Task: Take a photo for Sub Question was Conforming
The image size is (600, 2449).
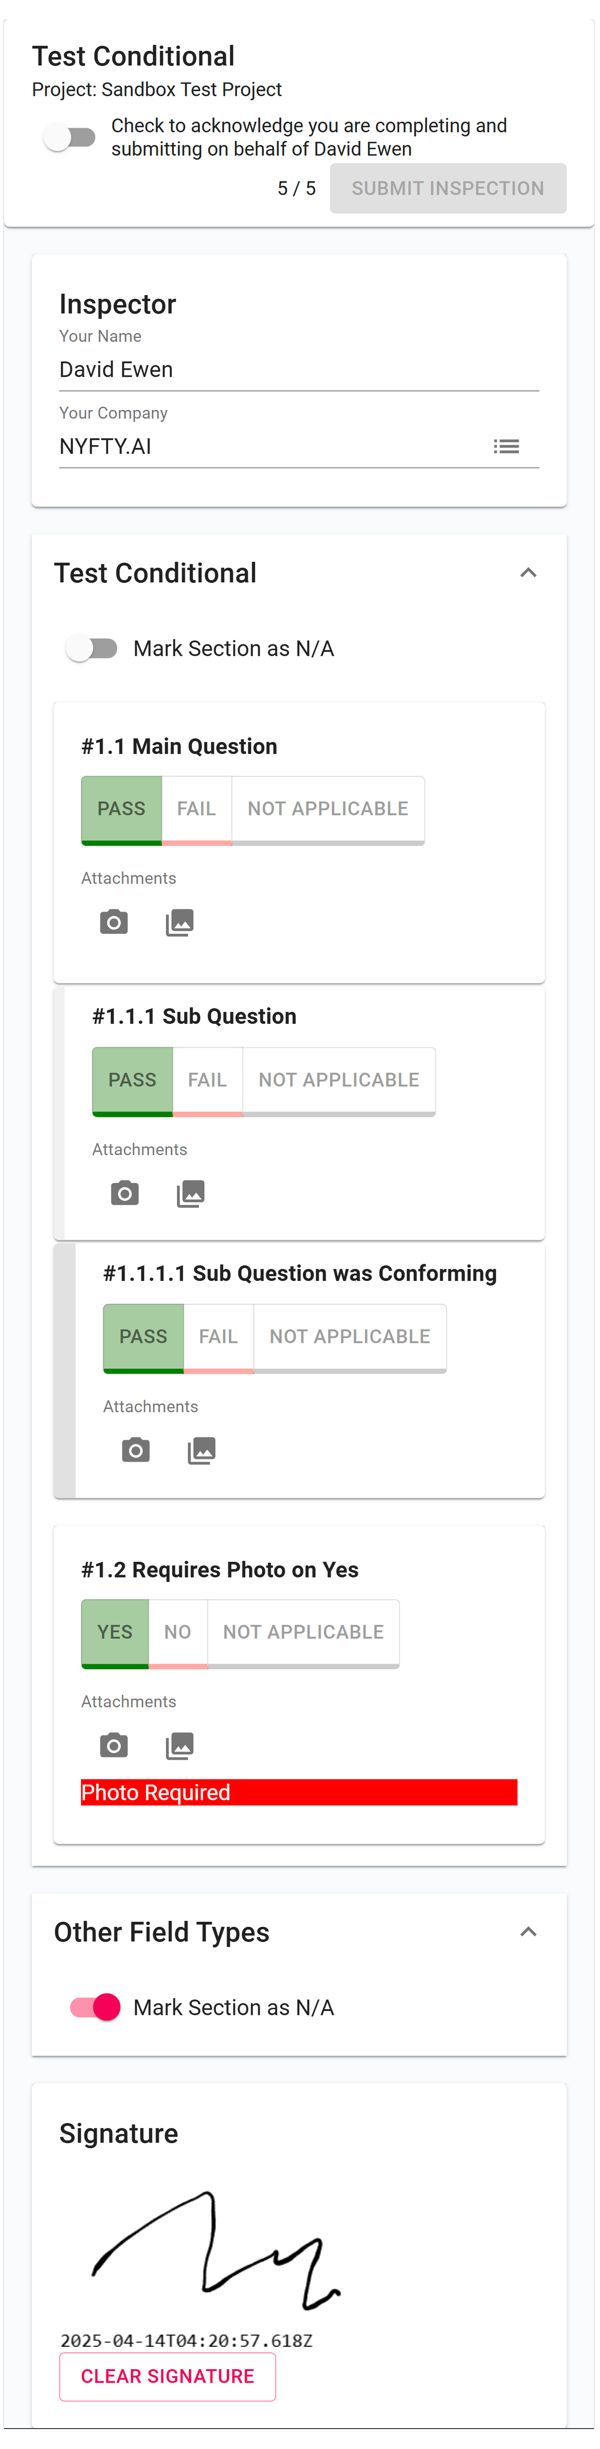Action: 135,1449
